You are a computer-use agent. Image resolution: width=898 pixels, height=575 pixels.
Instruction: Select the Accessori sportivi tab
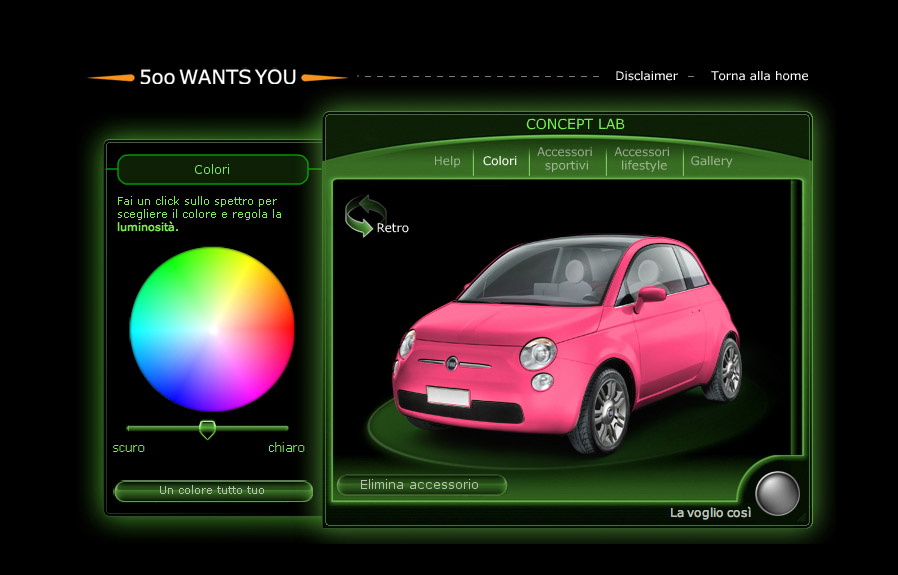point(565,159)
